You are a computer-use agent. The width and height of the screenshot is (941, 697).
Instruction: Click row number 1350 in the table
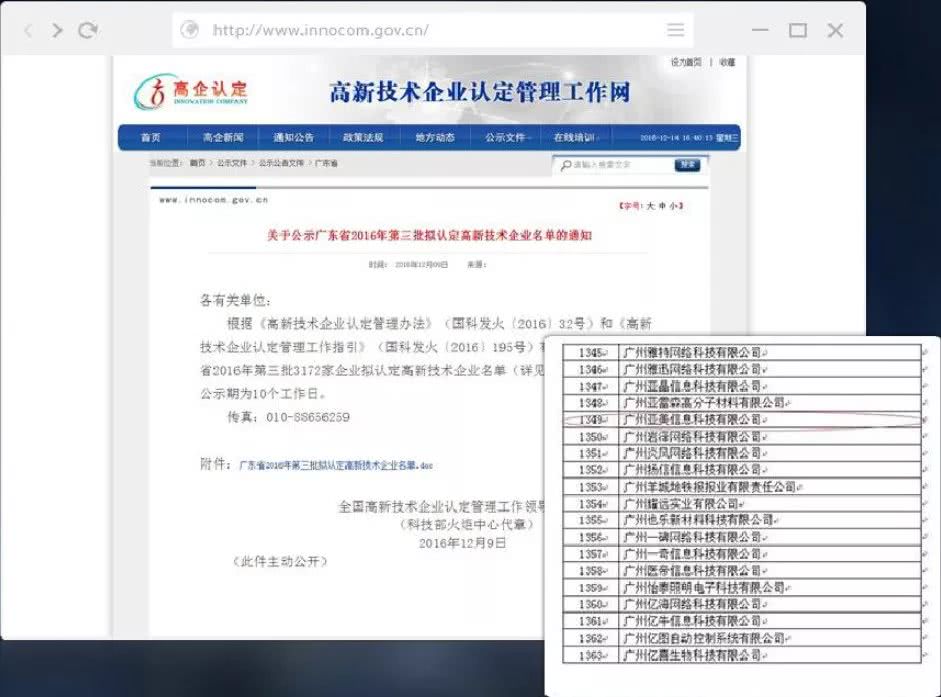(x=591, y=437)
